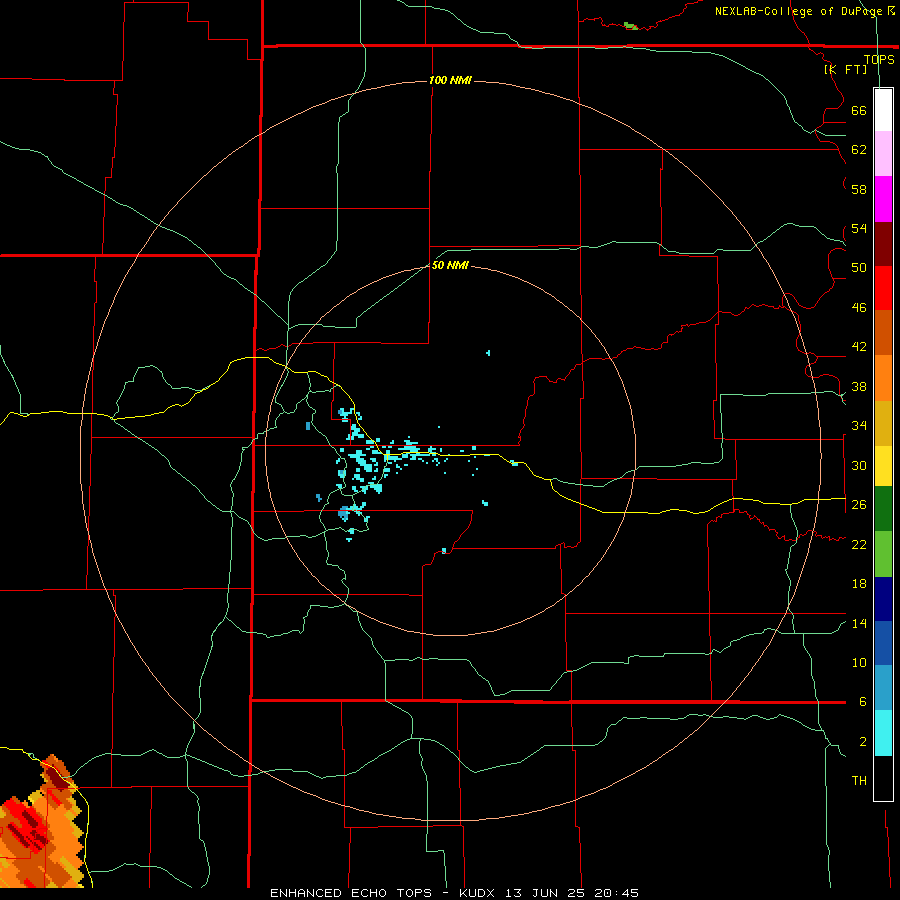Viewport: 900px width, 900px height.
Task: Select the navy blue legend swatch
Action: point(883,599)
